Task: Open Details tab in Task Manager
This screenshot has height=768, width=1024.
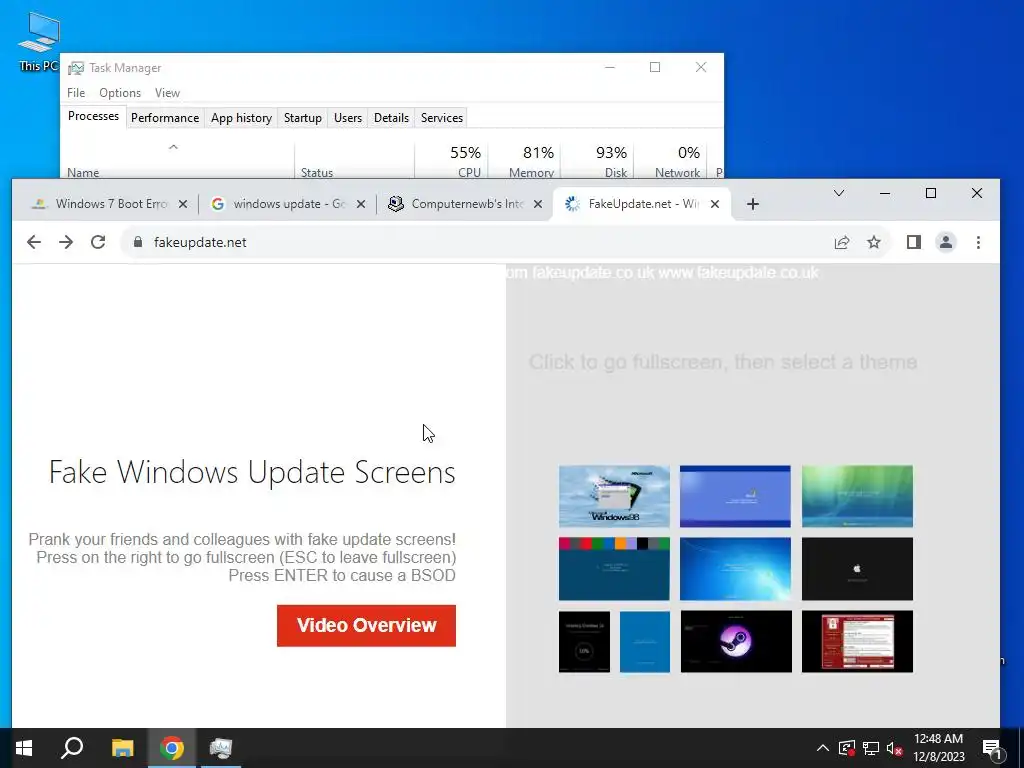Action: 391,118
